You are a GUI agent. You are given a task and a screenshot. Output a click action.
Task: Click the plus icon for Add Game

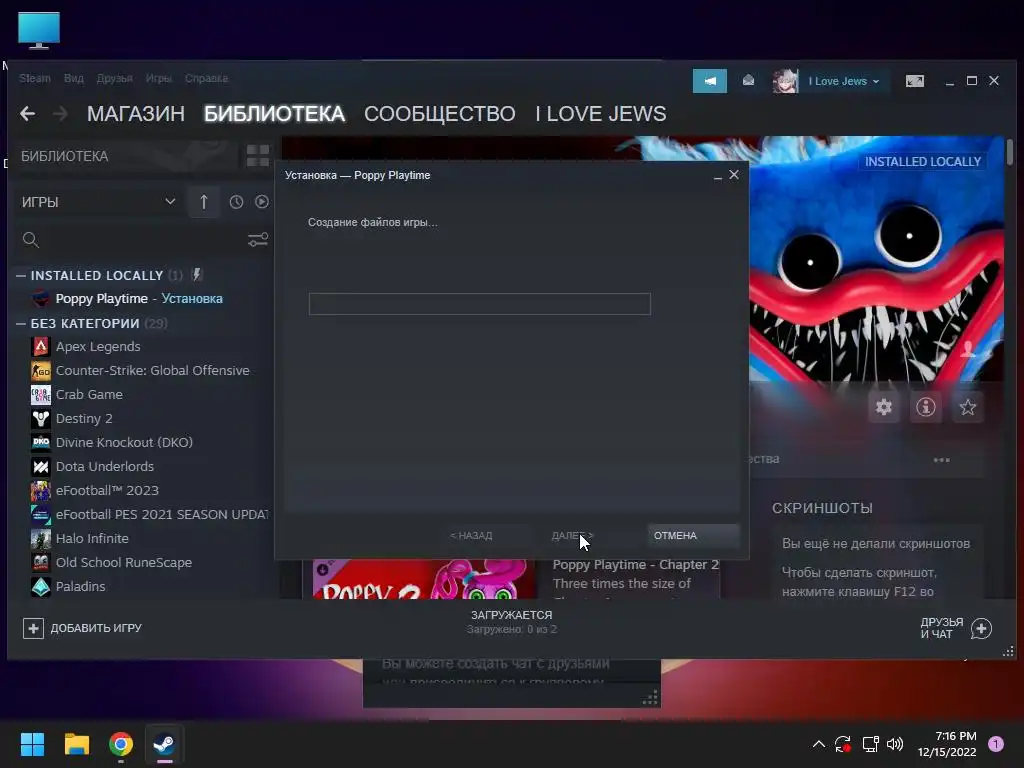[x=33, y=628]
